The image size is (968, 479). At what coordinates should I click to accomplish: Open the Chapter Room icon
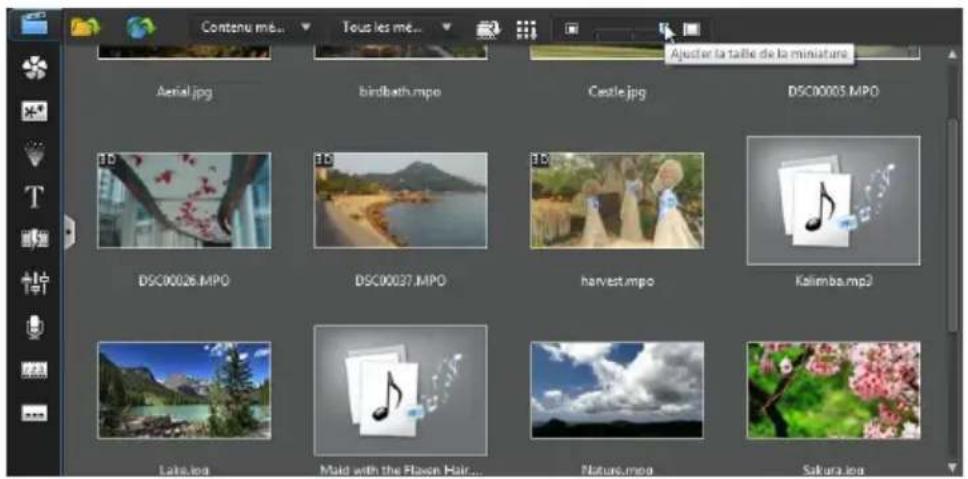pyautogui.click(x=34, y=370)
